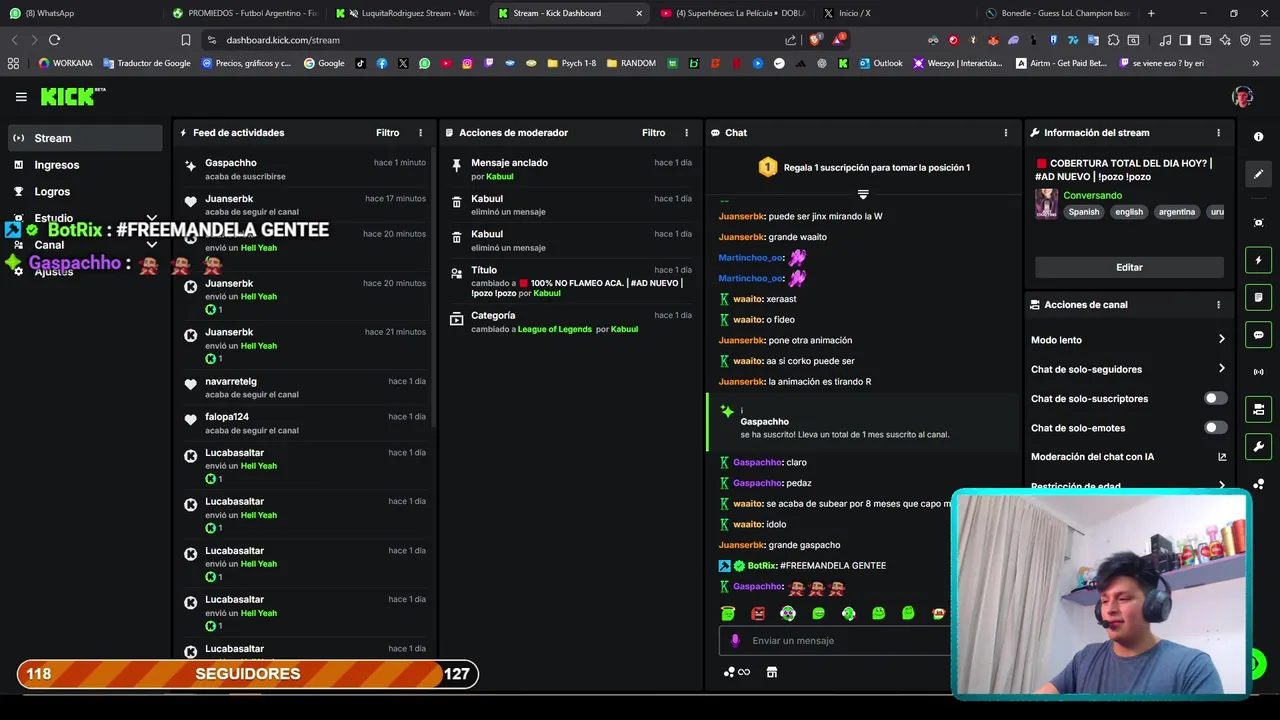Click the League of Legends category link
The image size is (1280, 720).
[x=554, y=330]
